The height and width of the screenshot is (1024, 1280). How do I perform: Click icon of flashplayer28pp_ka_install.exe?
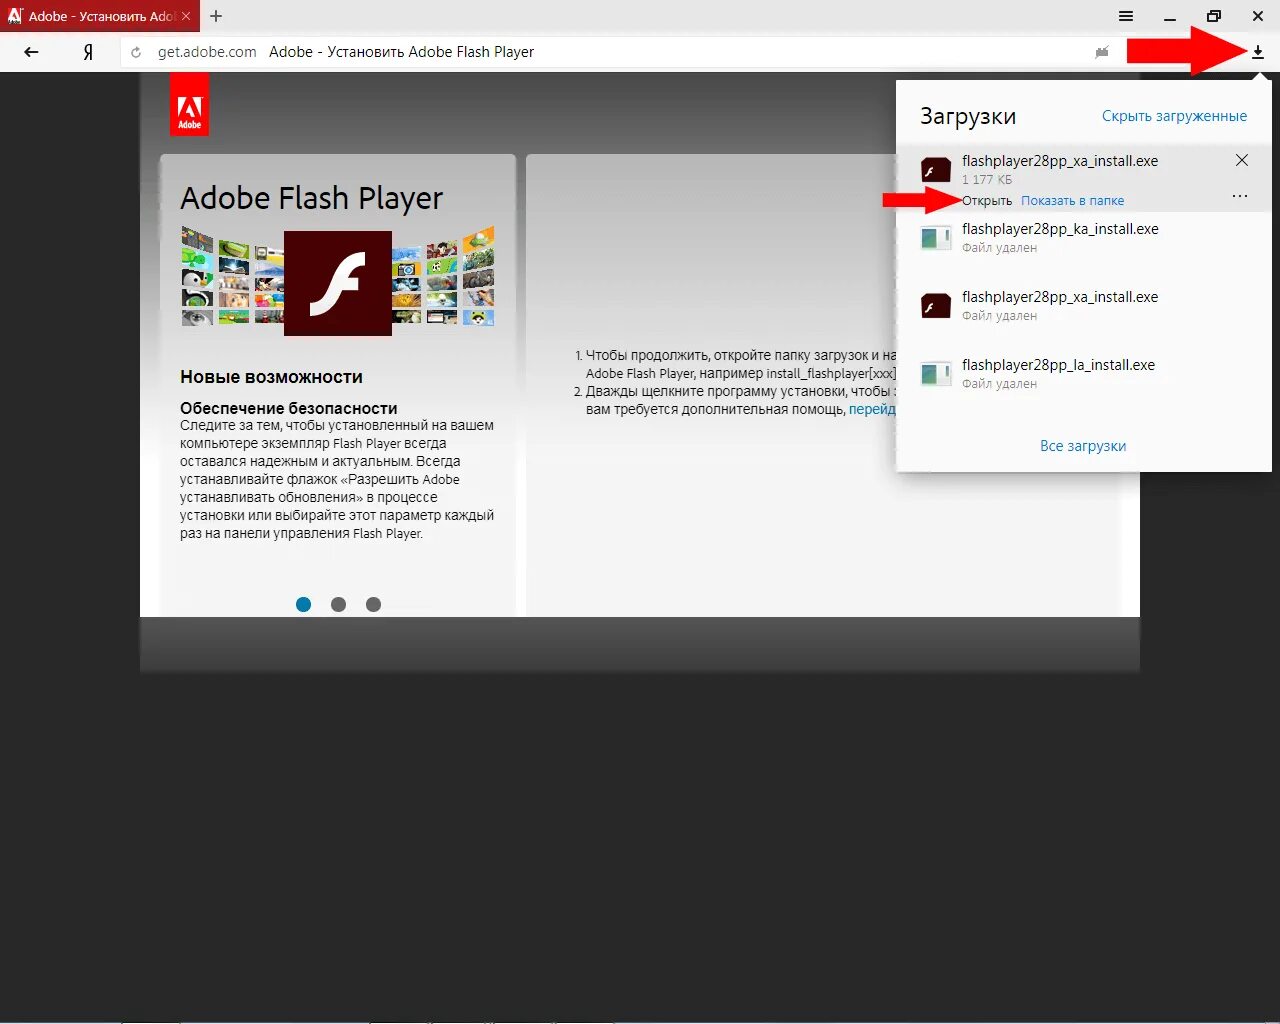[935, 238]
